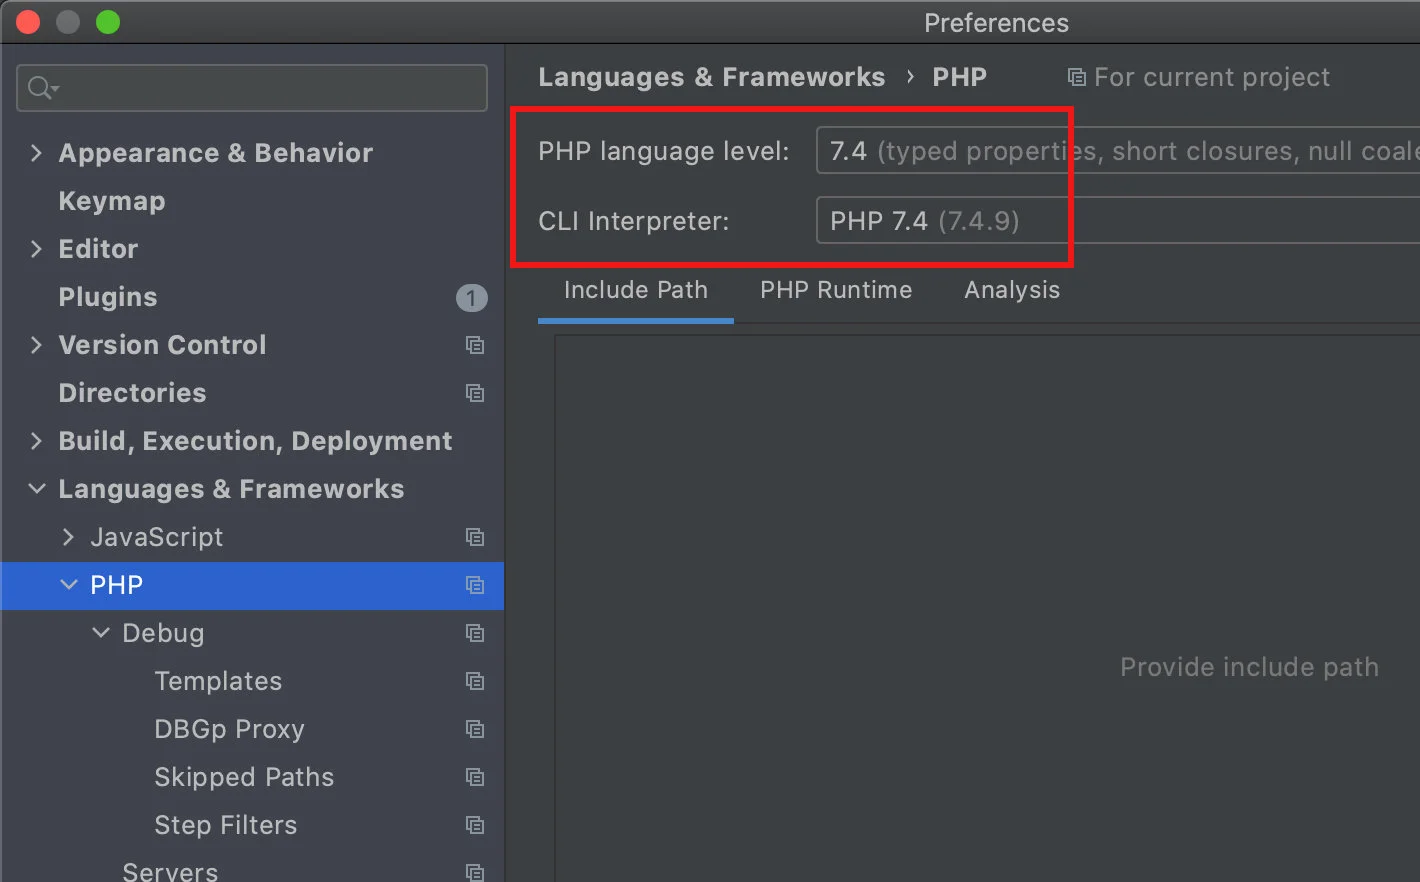
Task: Select the Include Path tab
Action: click(x=635, y=290)
